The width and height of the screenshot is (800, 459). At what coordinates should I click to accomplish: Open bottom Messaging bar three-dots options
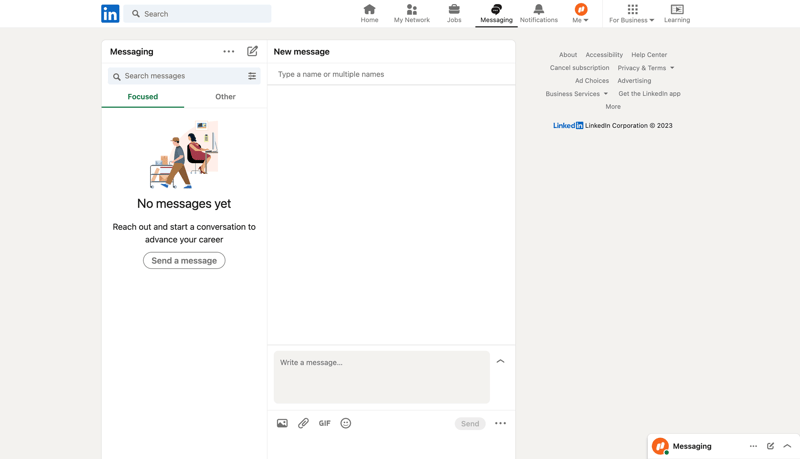tap(753, 446)
